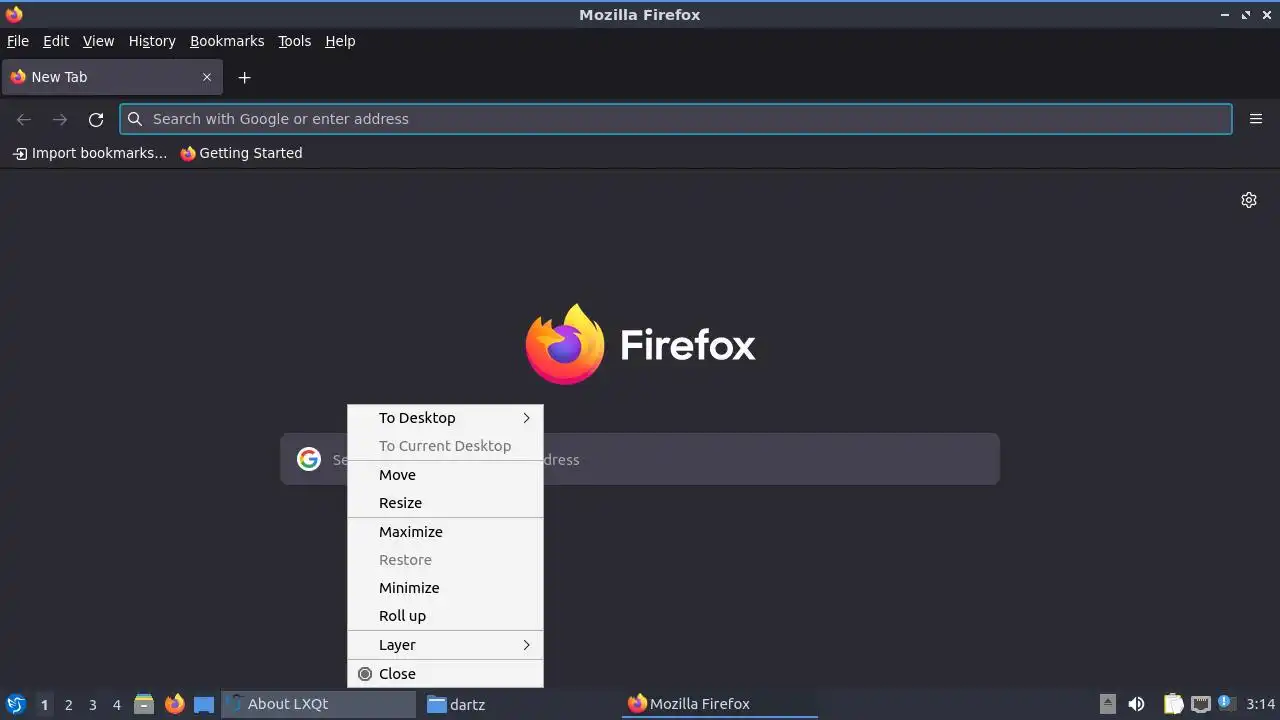Focus the address bar search field
Viewport: 1280px width, 720px height.
click(x=676, y=119)
